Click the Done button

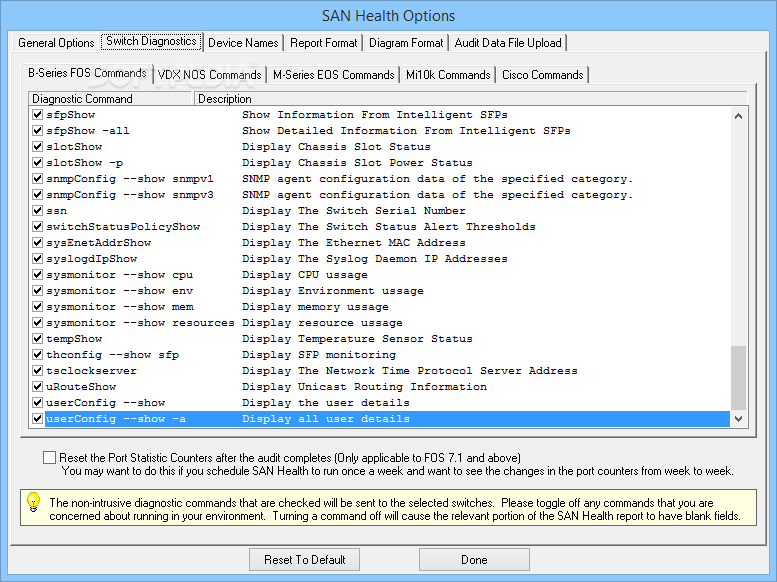click(x=474, y=560)
